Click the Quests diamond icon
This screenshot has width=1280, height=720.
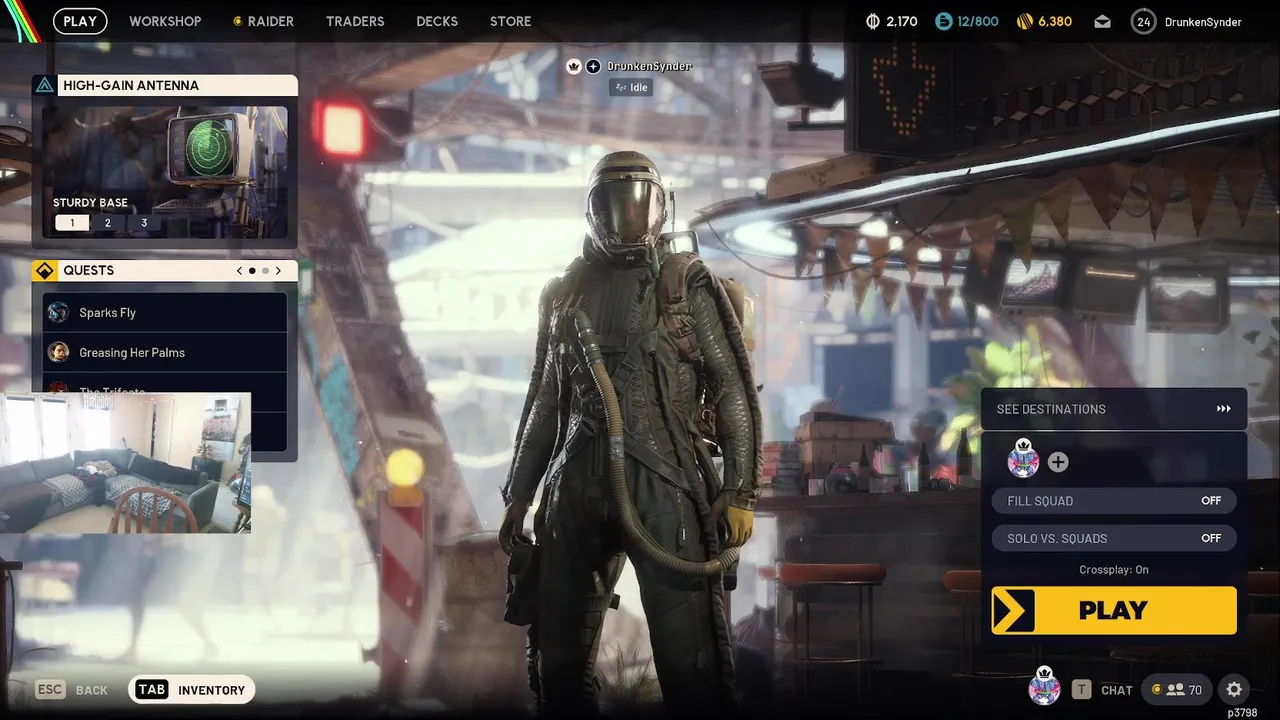(45, 271)
